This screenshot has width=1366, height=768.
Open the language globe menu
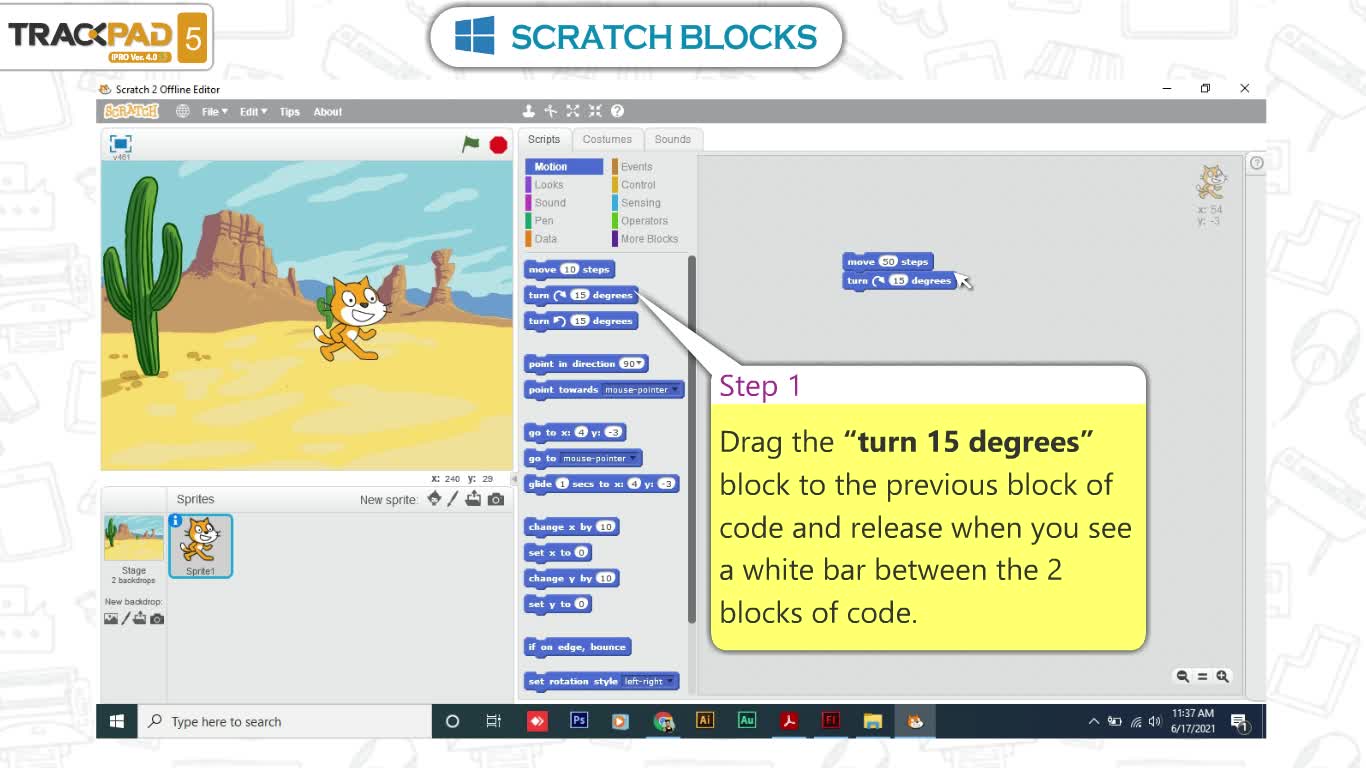click(x=182, y=111)
